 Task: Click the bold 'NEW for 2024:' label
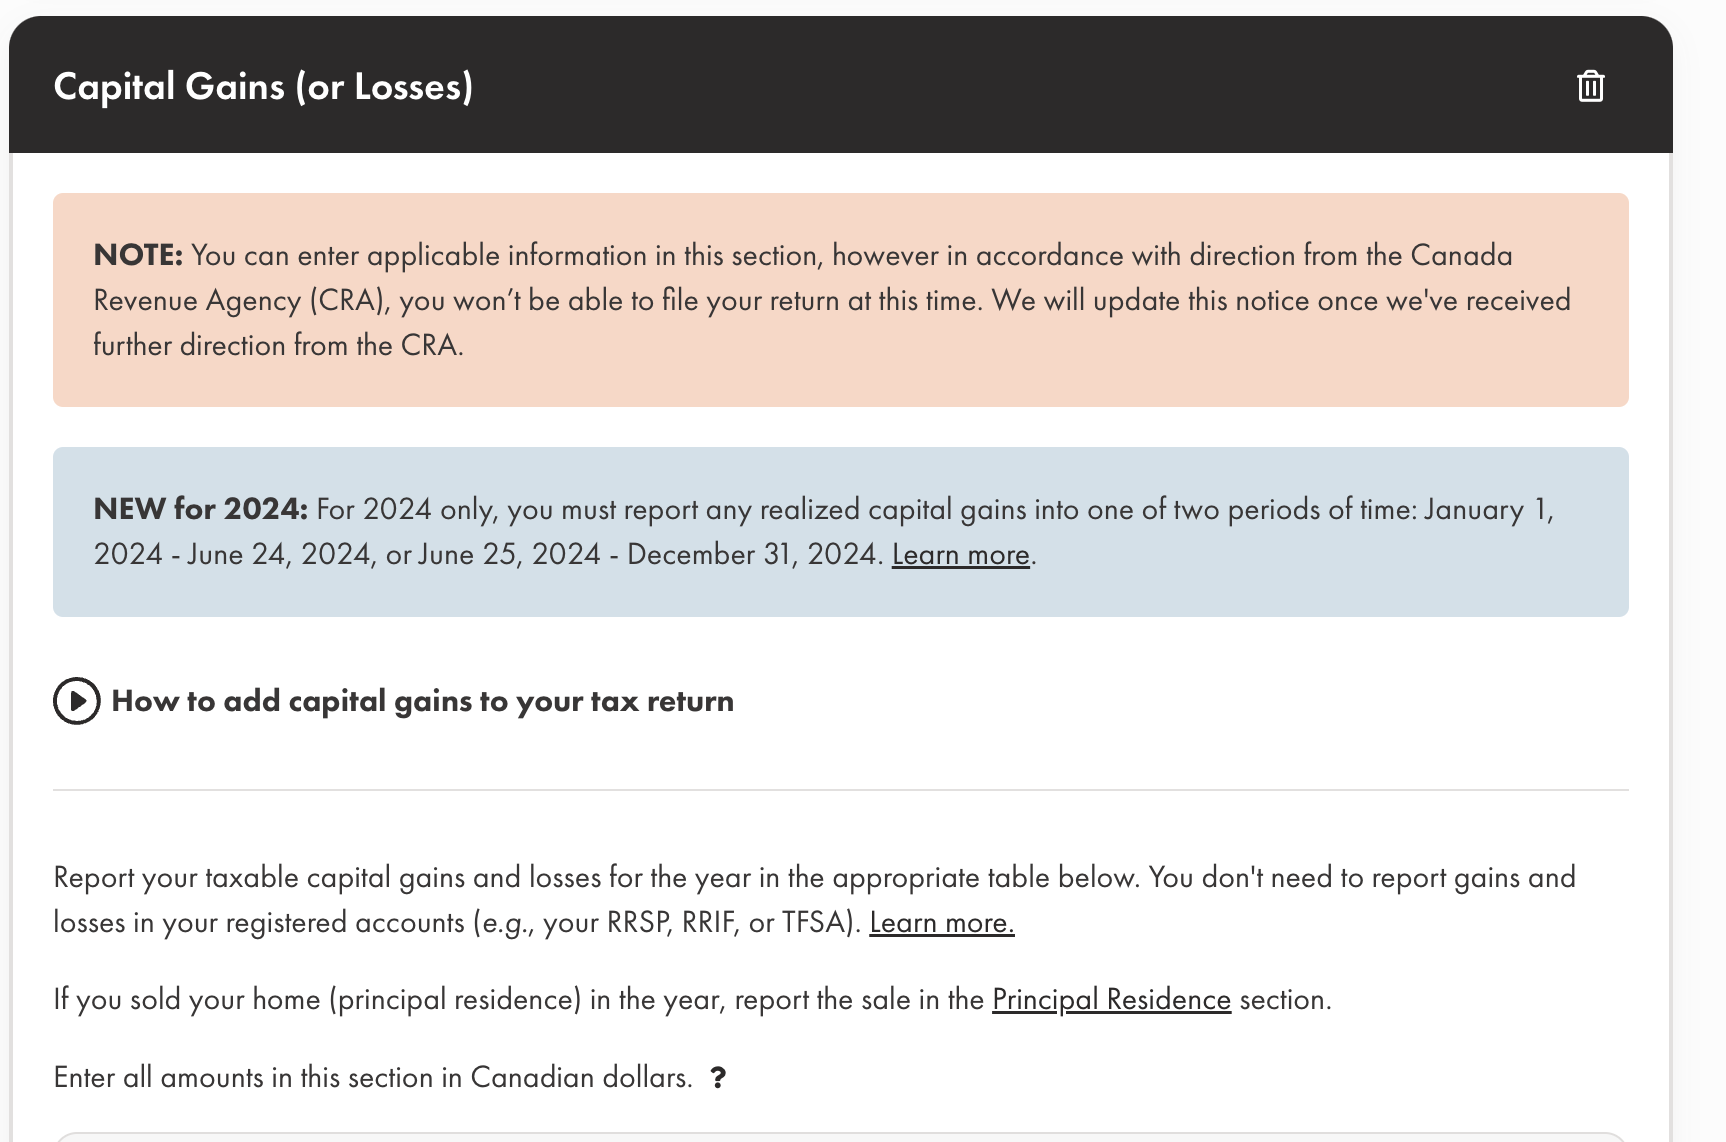[x=200, y=509]
